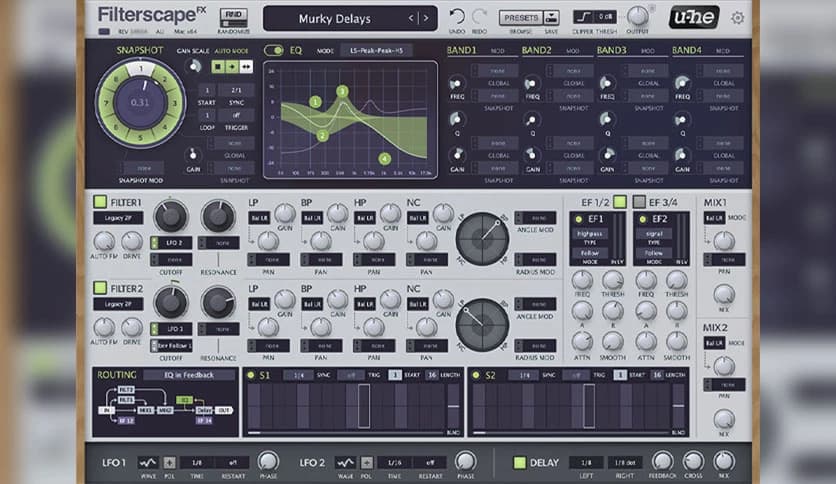This screenshot has height=484, width=836.
Task: Open Mix1 Bal LR mode dropdown
Action: click(x=714, y=217)
